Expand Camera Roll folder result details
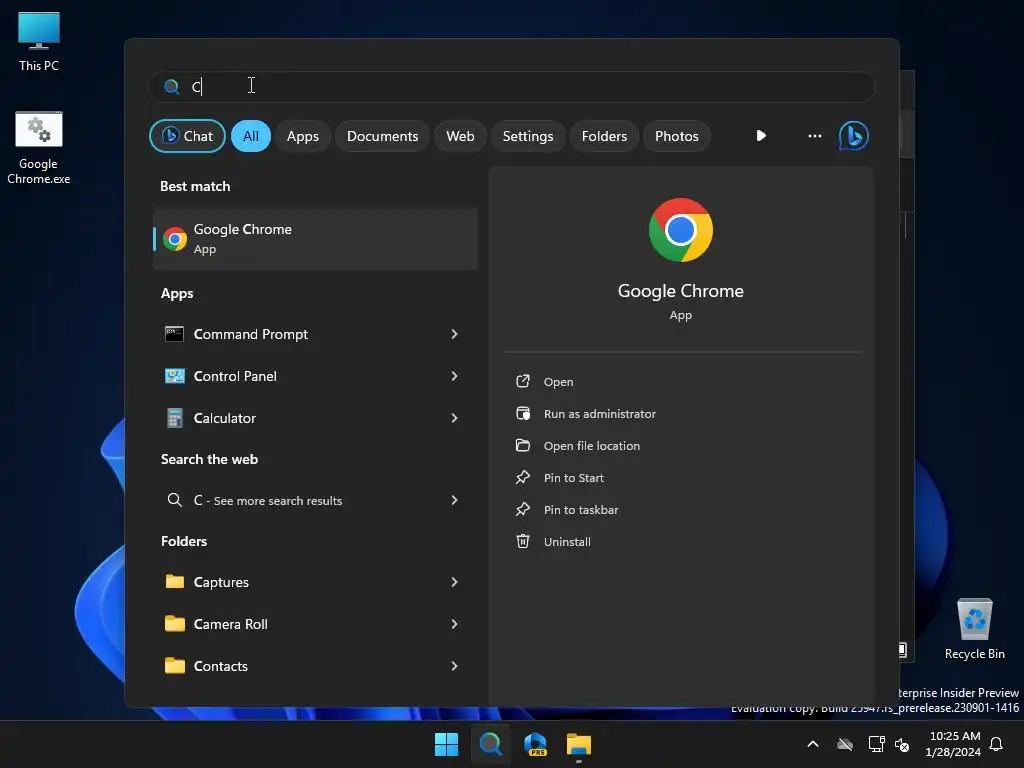 [x=455, y=624]
